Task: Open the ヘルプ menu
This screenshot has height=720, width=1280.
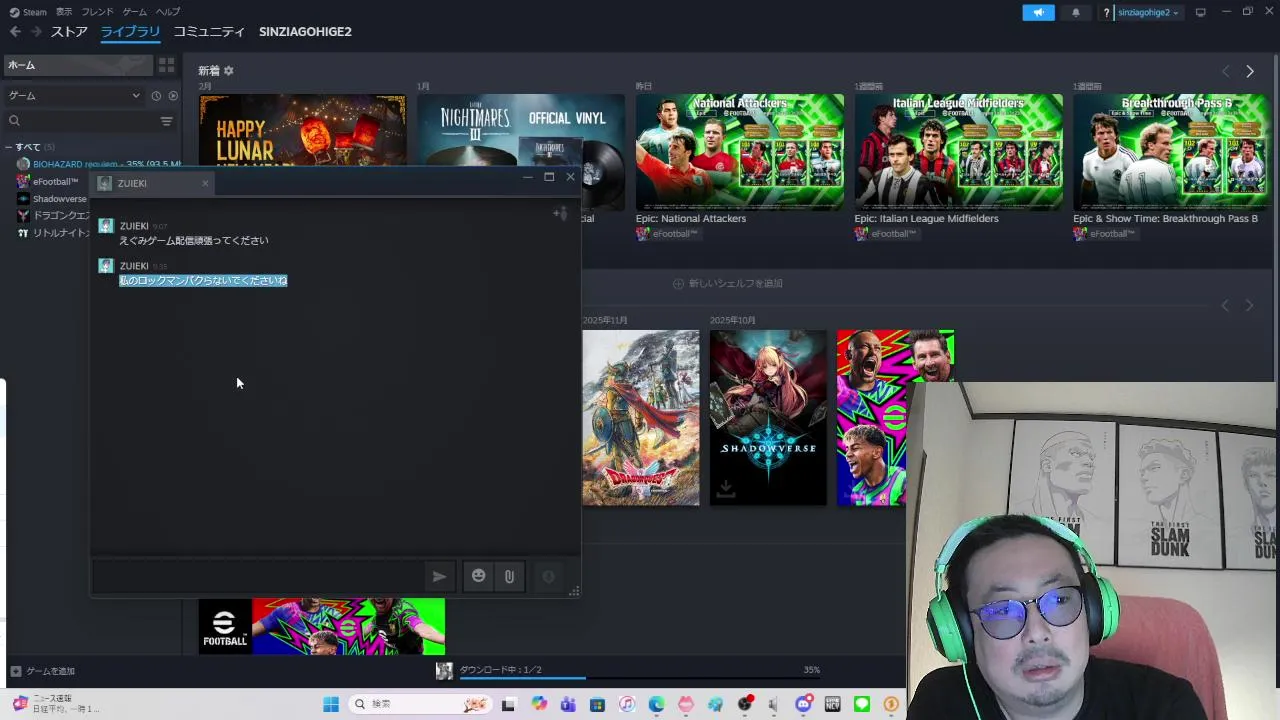Action: click(168, 12)
